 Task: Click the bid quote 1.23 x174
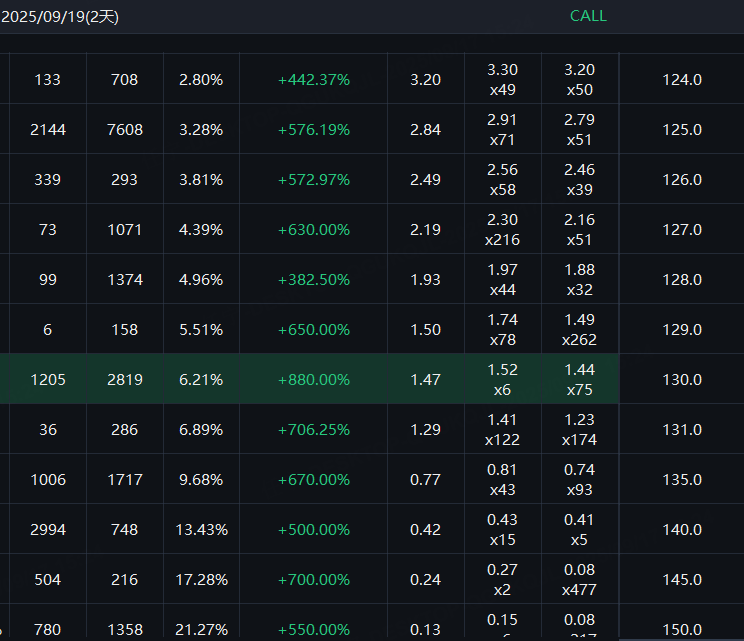[x=579, y=430]
